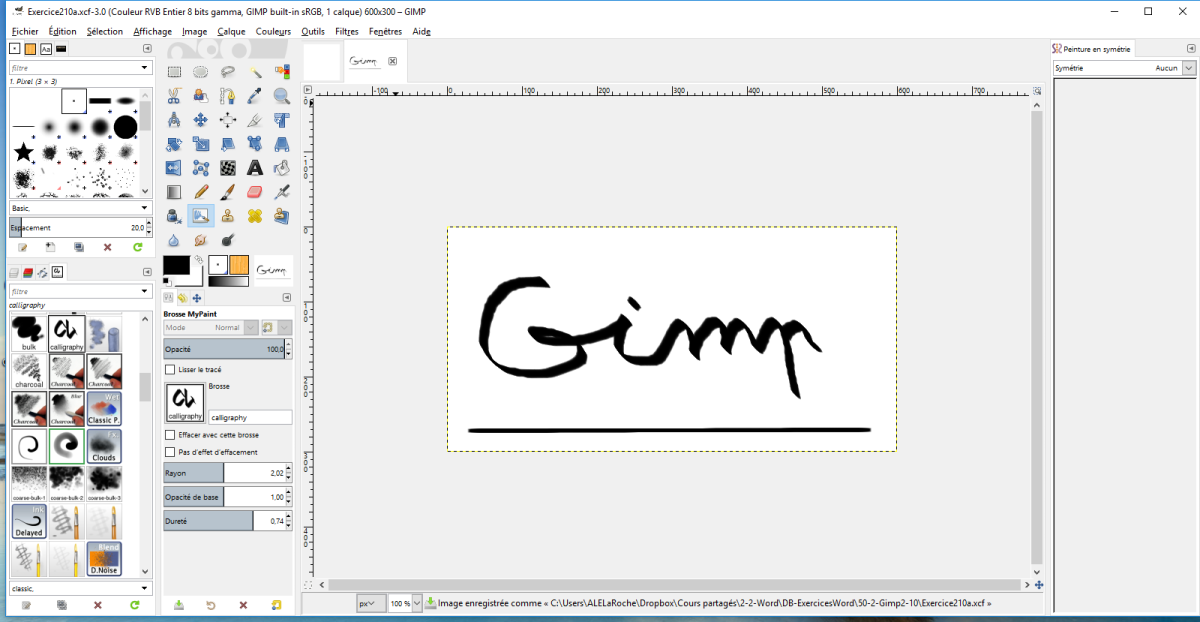Image resolution: width=1200 pixels, height=622 pixels.
Task: Adjust the Opacité slider
Action: click(x=228, y=349)
